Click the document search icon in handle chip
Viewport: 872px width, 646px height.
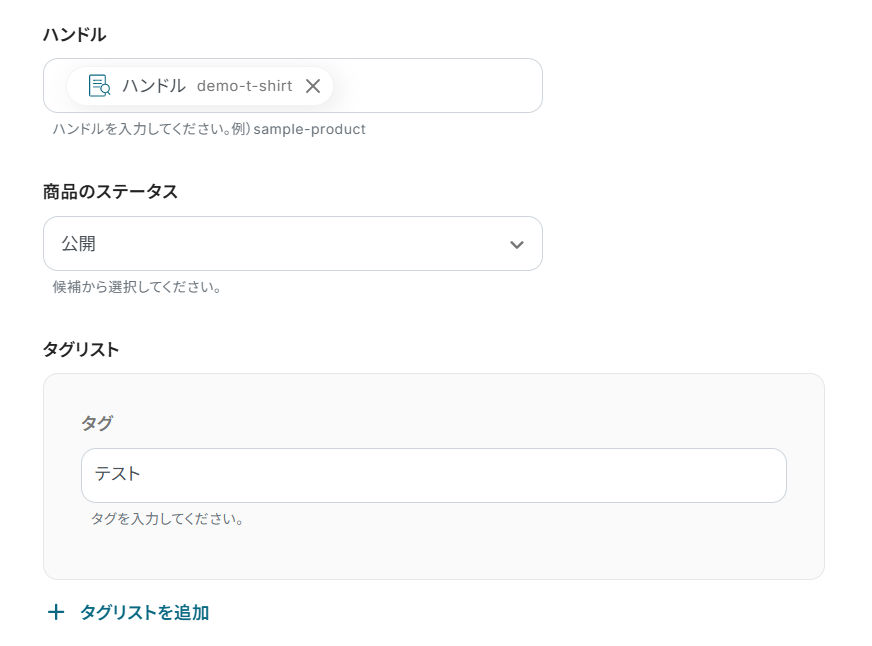(x=99, y=86)
